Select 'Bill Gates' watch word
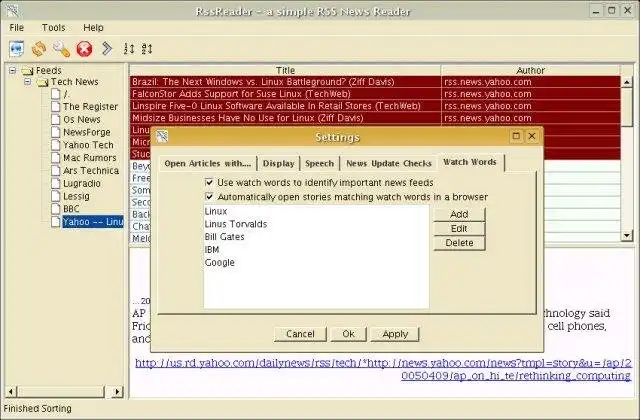640x420 pixels. click(x=316, y=237)
